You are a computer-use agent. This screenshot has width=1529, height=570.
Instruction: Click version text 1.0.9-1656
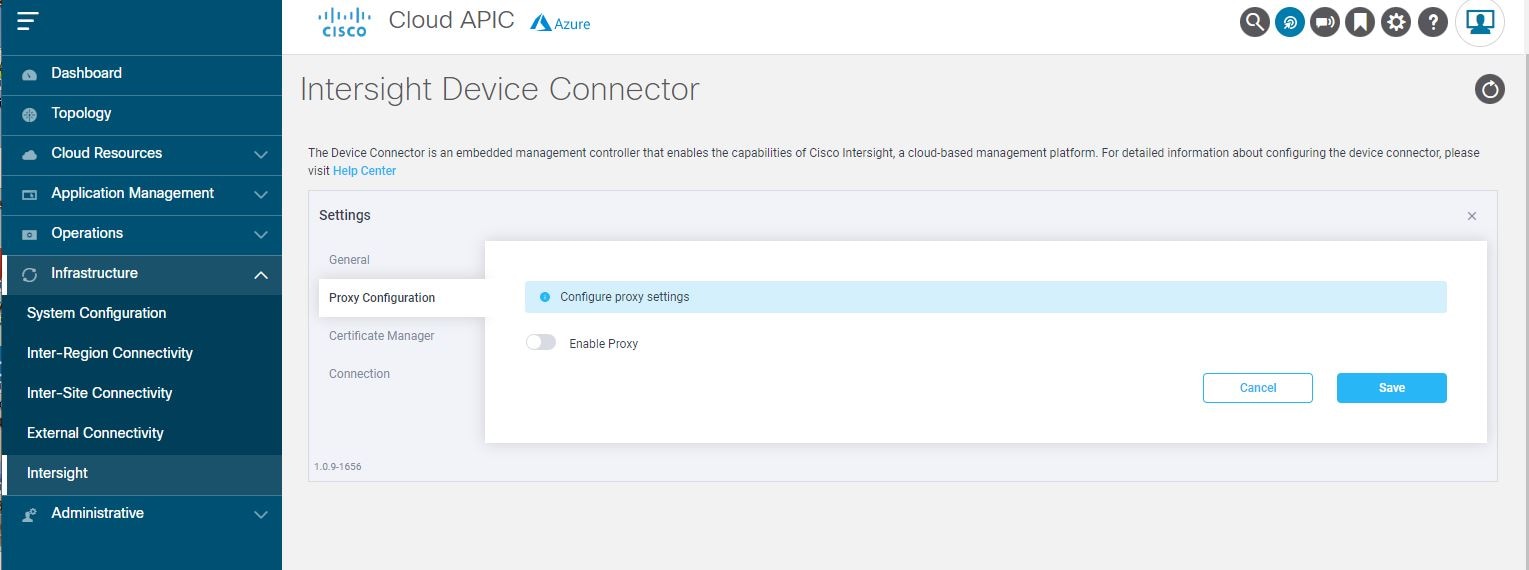tap(337, 467)
